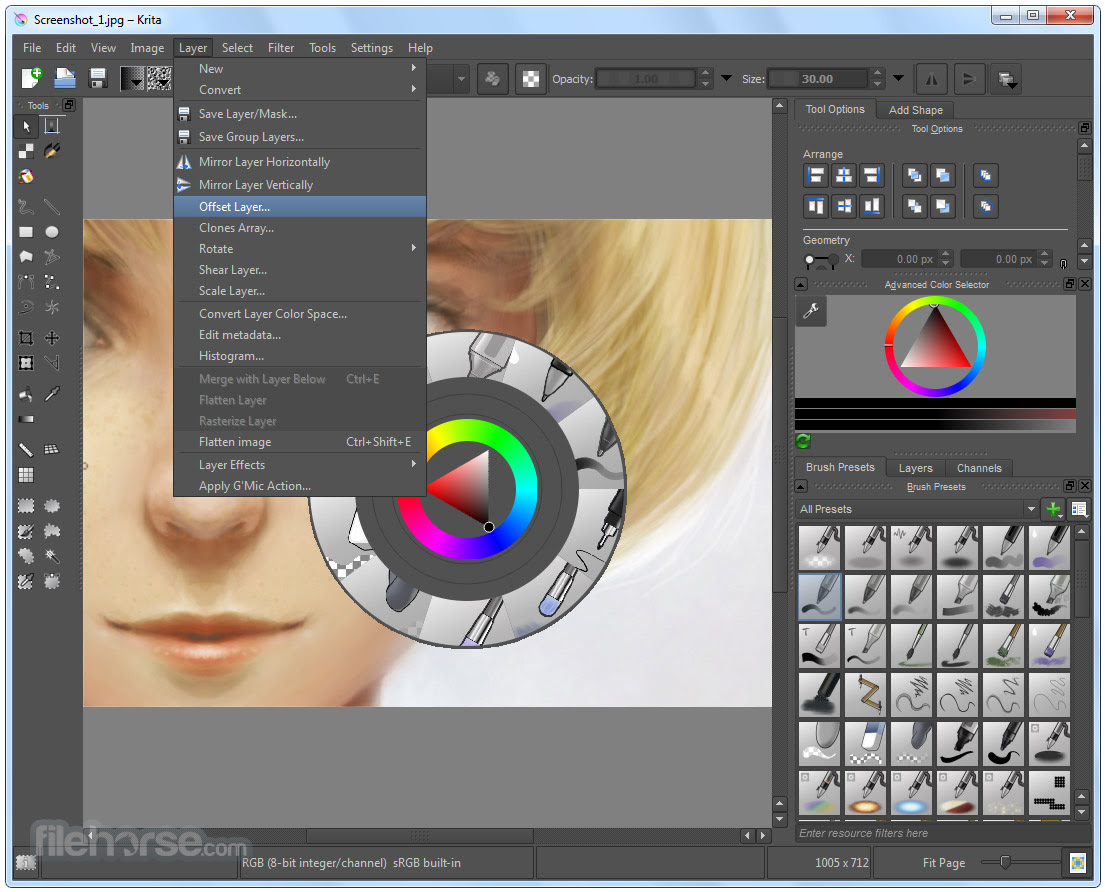Switch to the Layers tab
Viewport: 1105px width, 892px height.
tap(915, 468)
